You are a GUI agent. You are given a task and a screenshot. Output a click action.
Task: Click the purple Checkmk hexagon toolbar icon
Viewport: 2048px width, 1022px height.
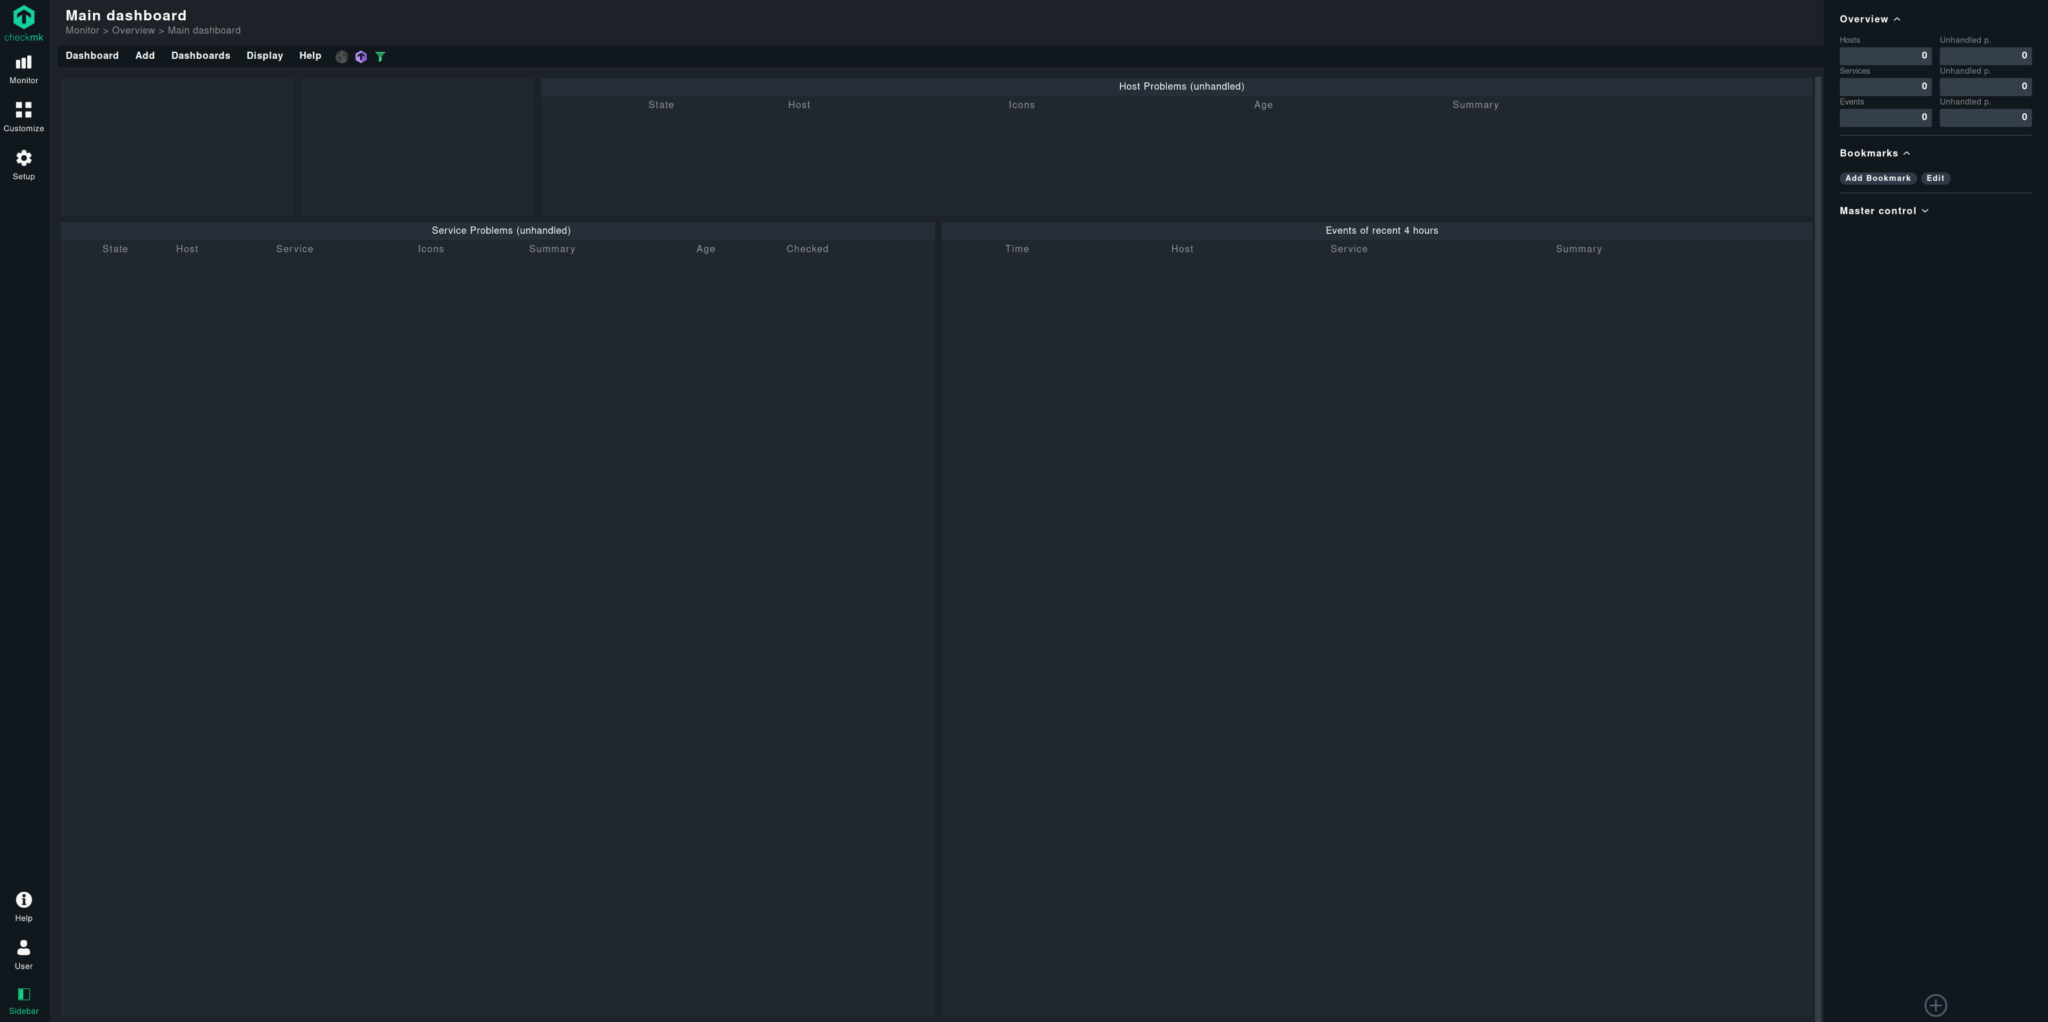[x=361, y=57]
